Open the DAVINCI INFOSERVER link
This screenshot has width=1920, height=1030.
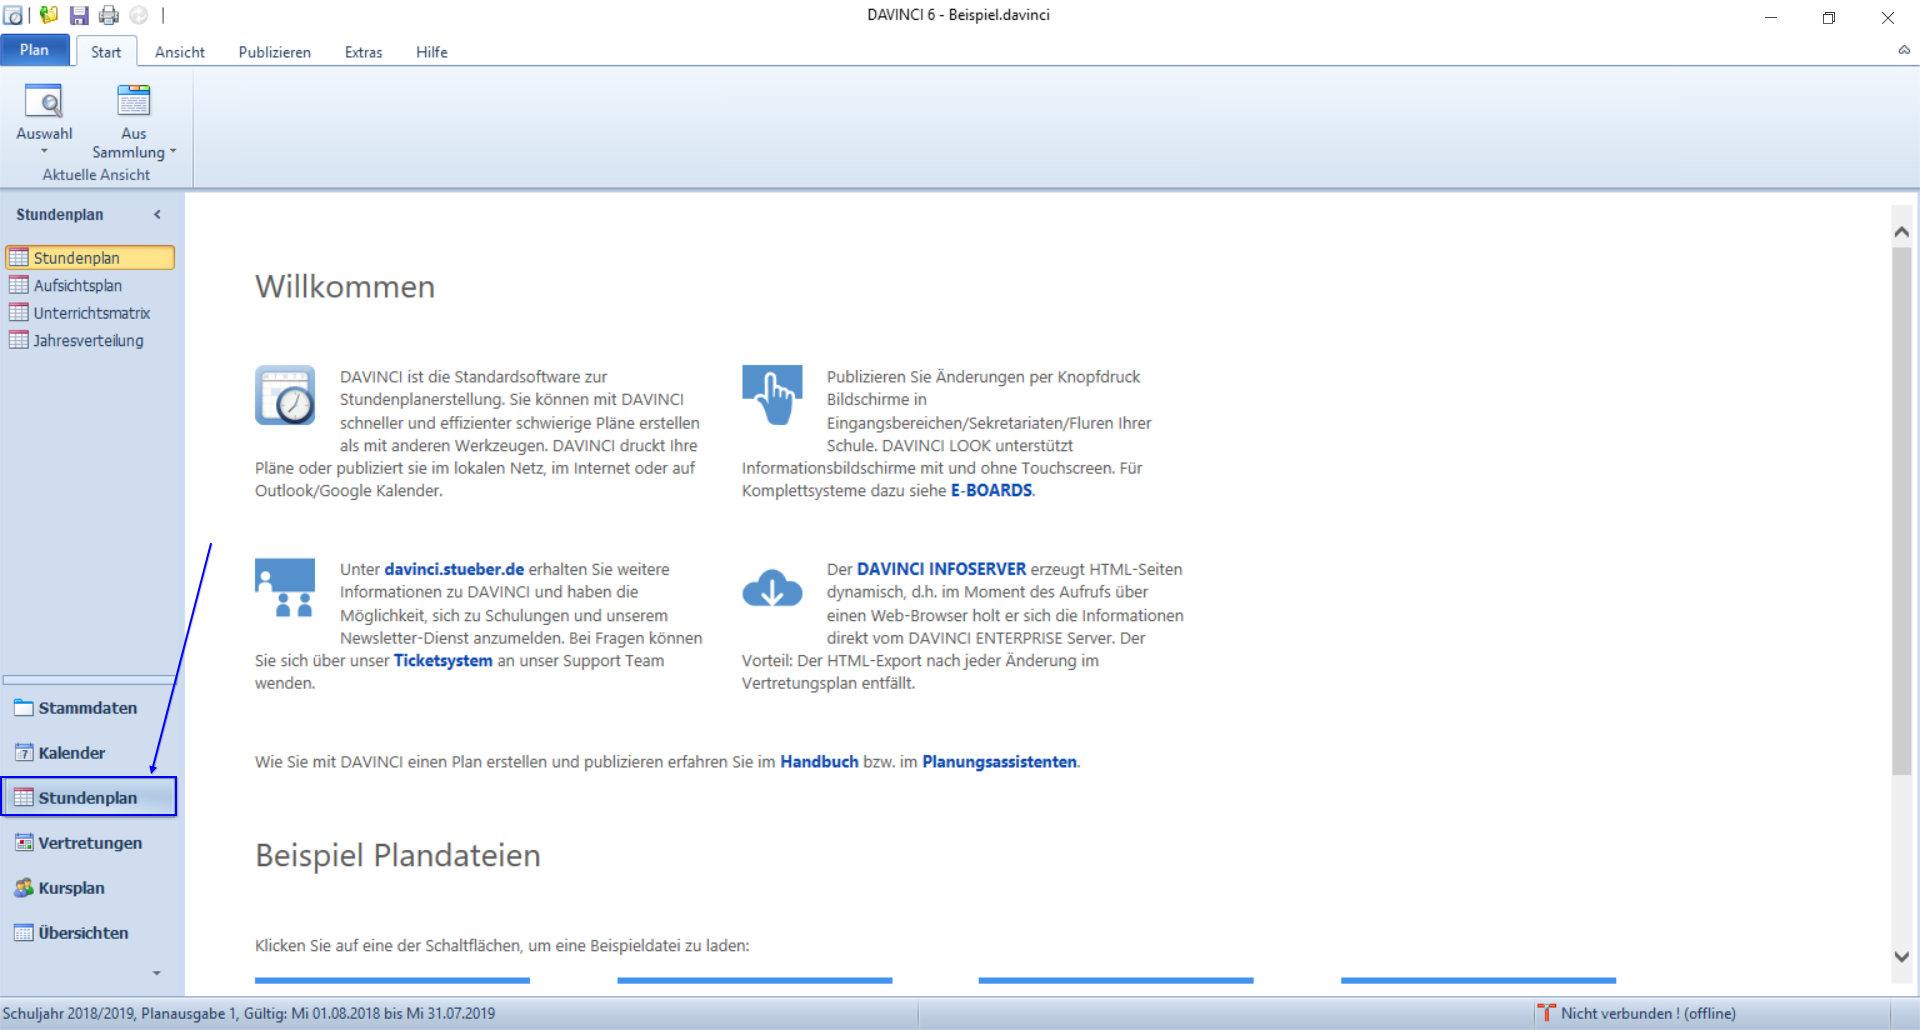pos(941,569)
